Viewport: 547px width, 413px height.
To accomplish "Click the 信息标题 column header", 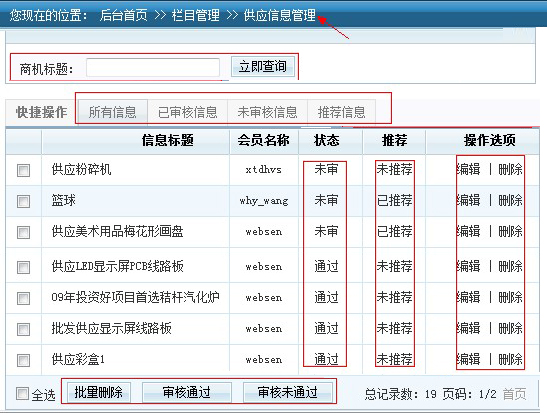I will (x=167, y=140).
